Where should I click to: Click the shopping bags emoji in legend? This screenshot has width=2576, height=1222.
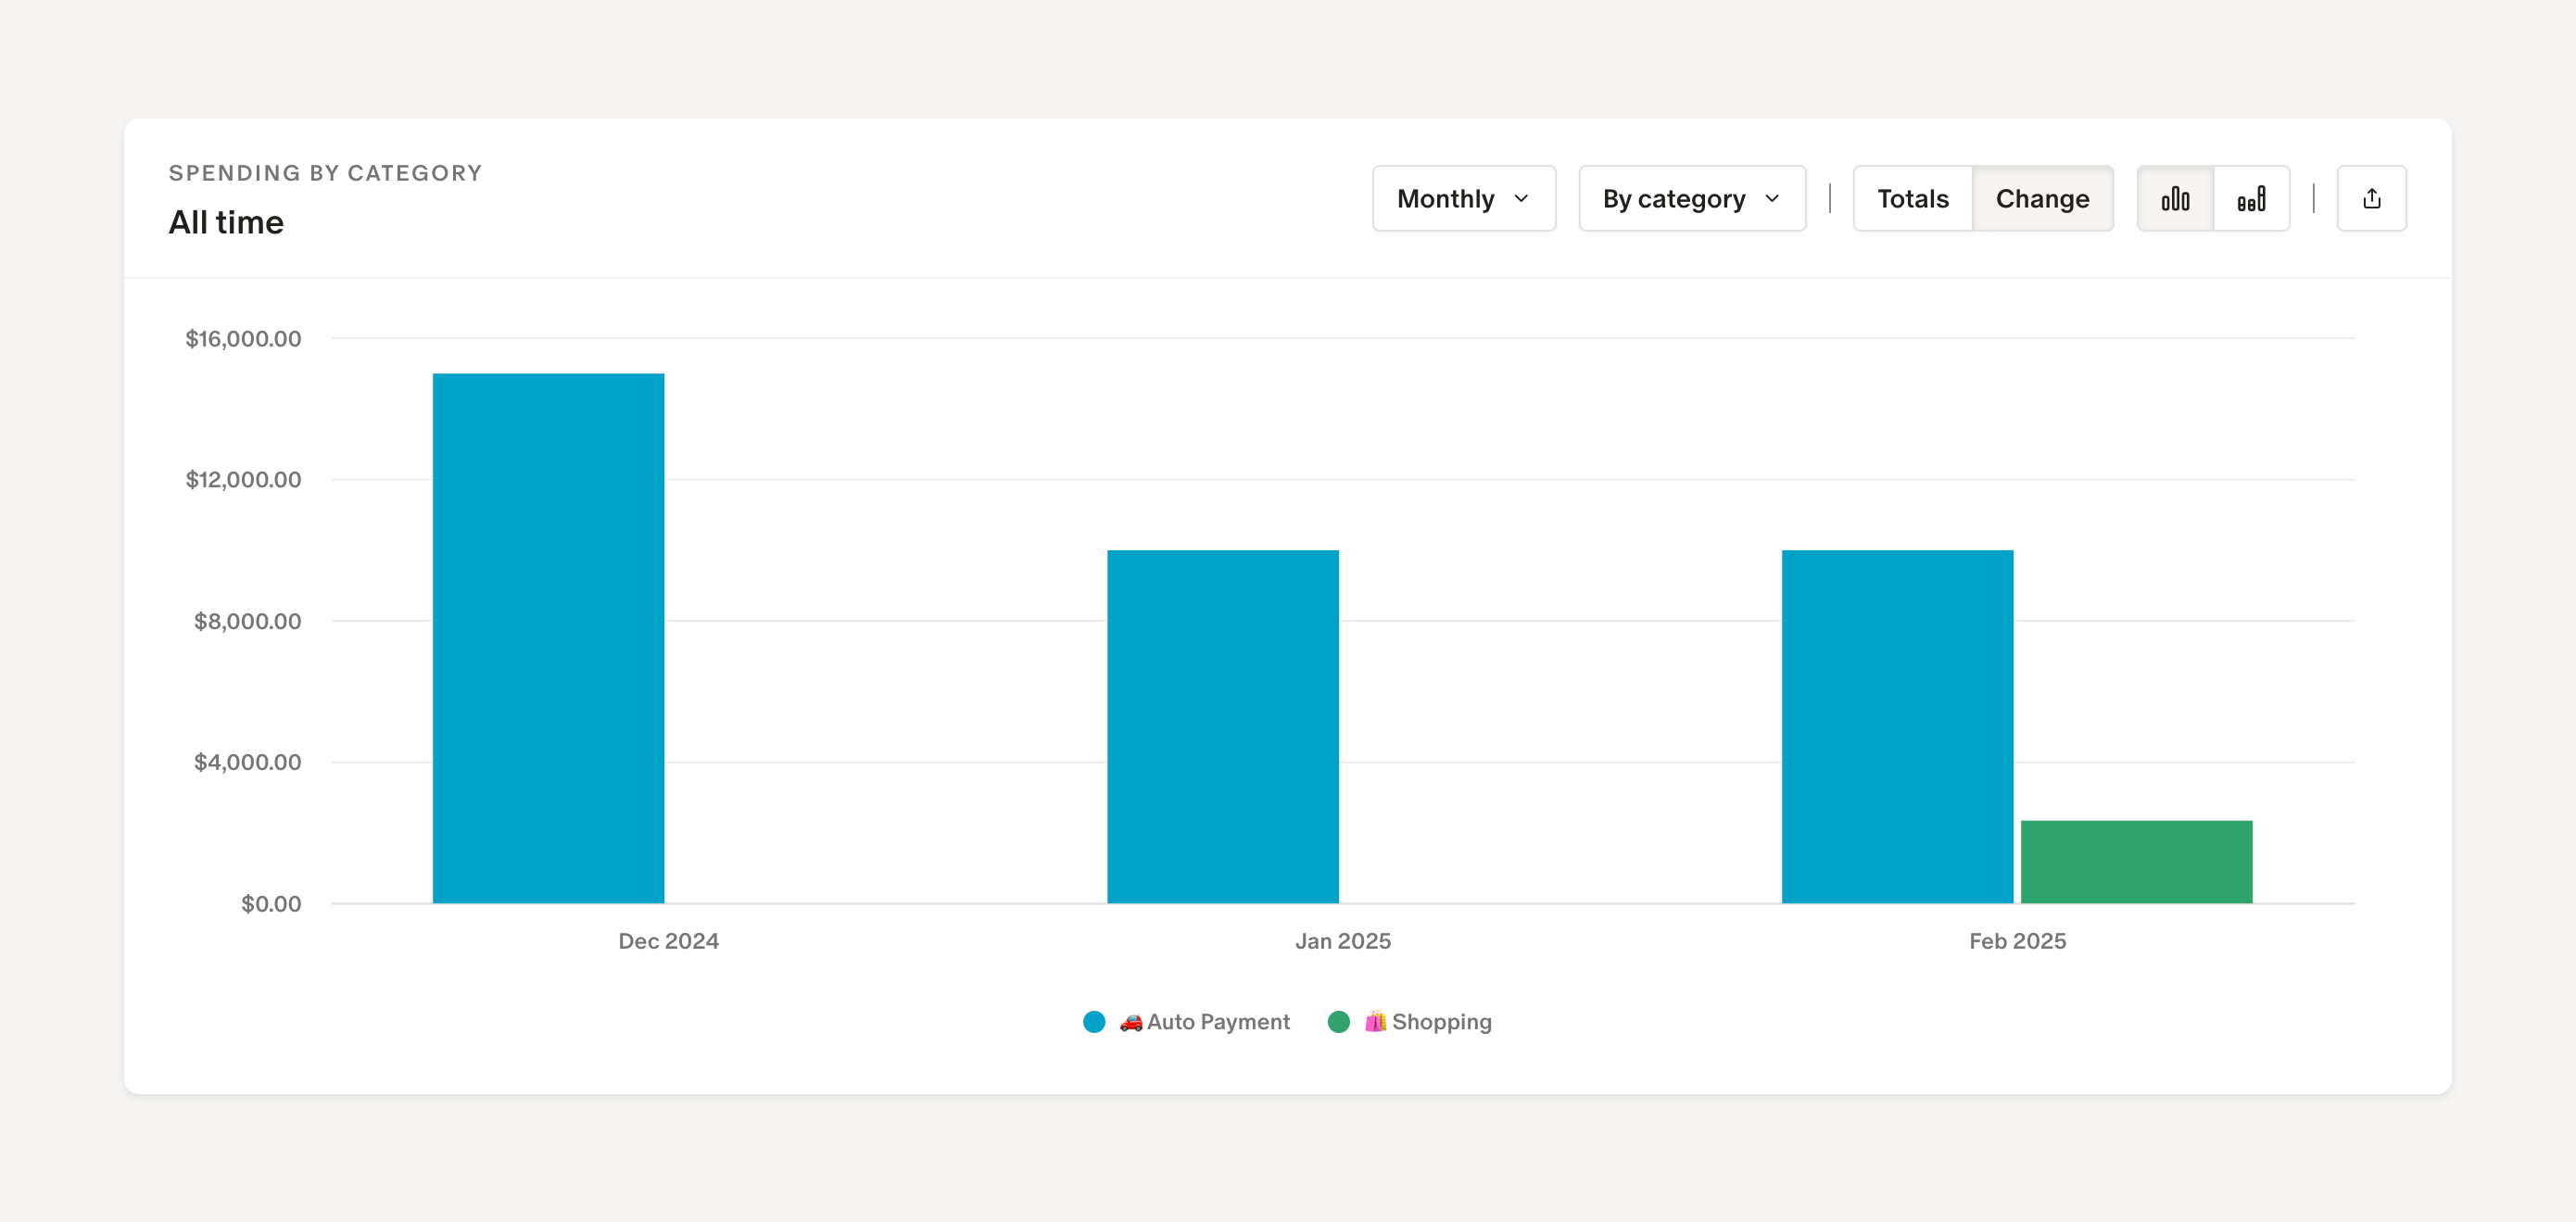(1375, 1022)
